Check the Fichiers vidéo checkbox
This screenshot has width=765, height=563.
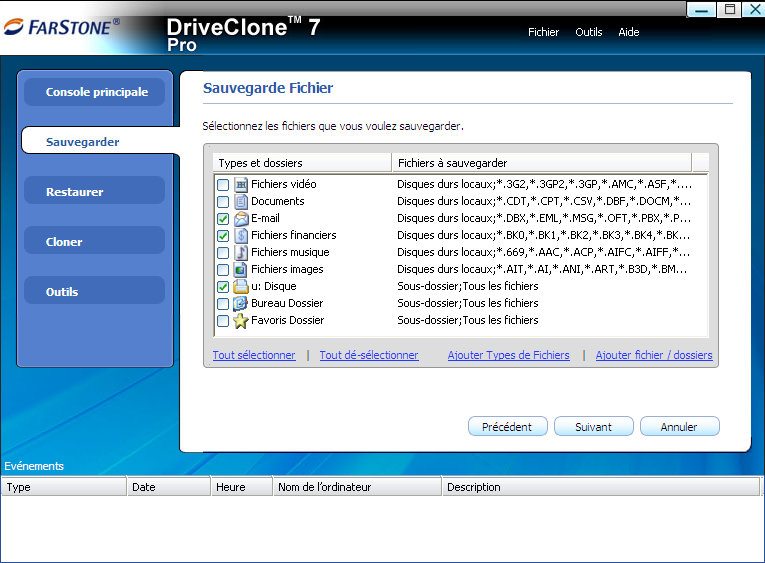coord(223,184)
